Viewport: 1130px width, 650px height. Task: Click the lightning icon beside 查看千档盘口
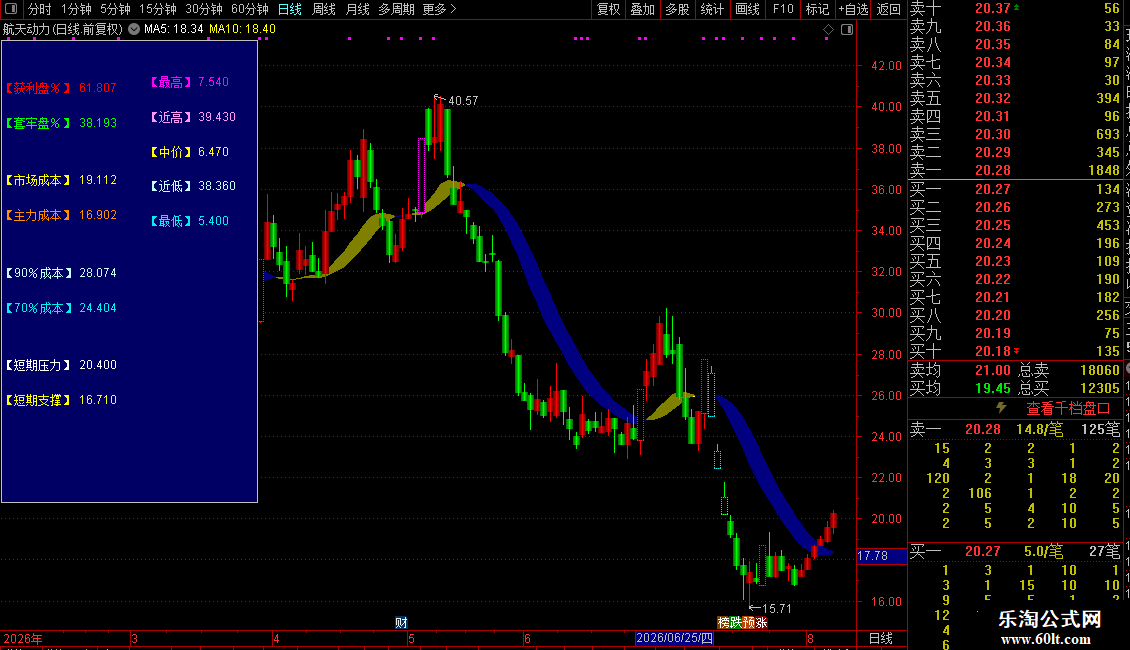tap(1001, 408)
